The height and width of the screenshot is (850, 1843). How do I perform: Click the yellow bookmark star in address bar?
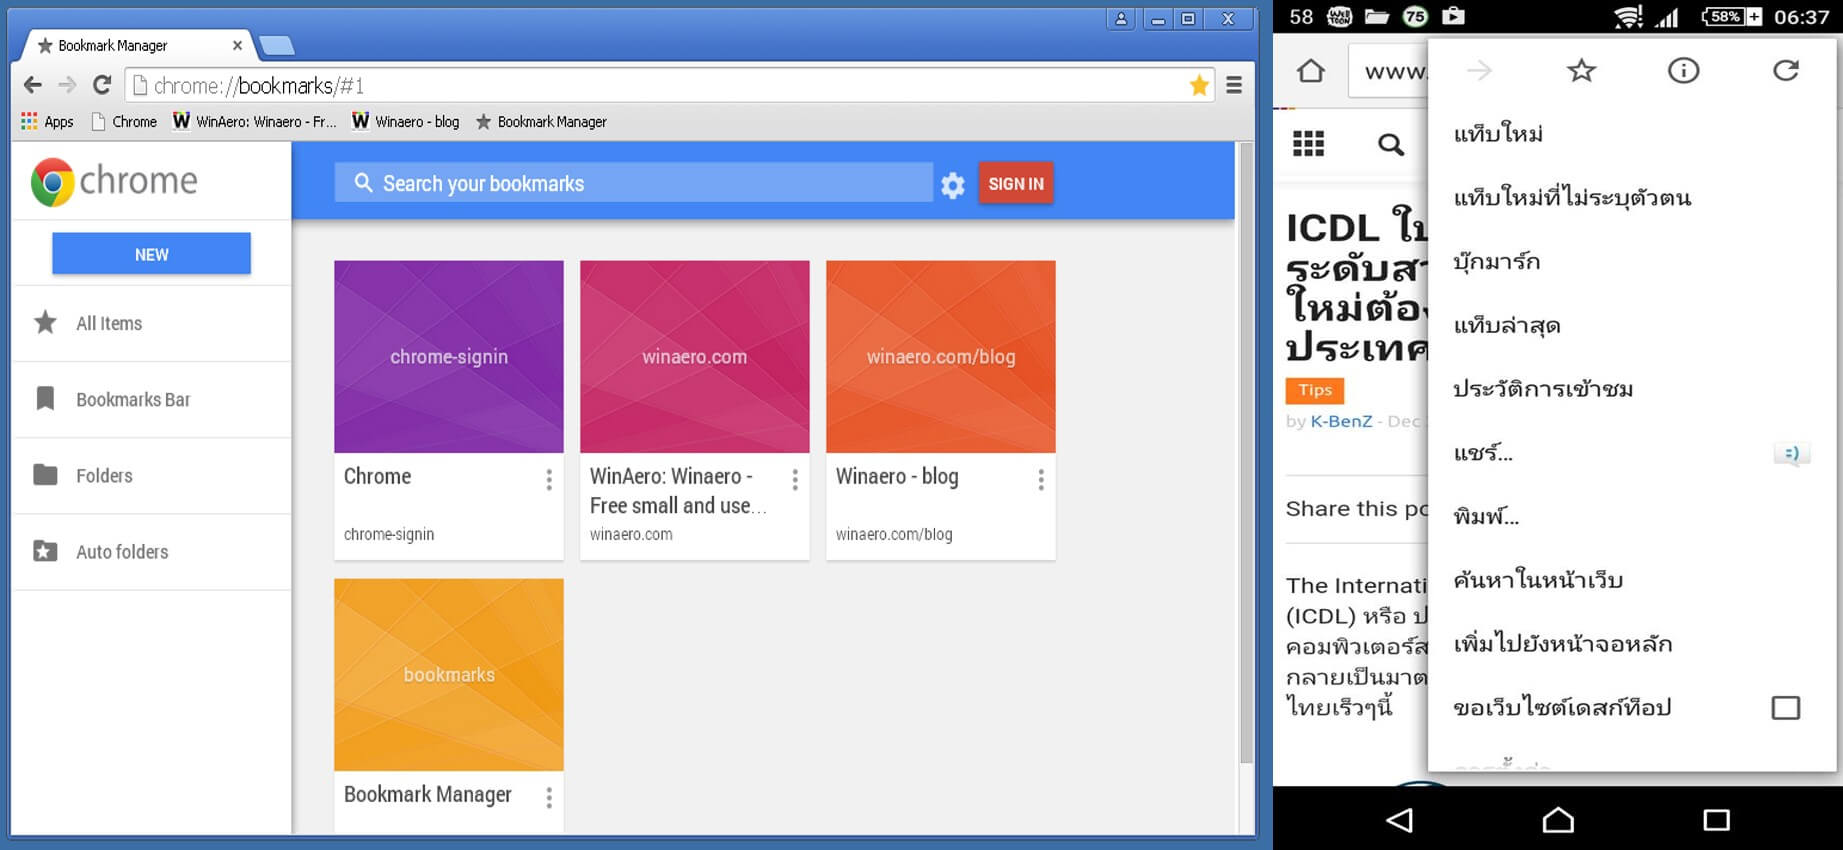tap(1199, 85)
